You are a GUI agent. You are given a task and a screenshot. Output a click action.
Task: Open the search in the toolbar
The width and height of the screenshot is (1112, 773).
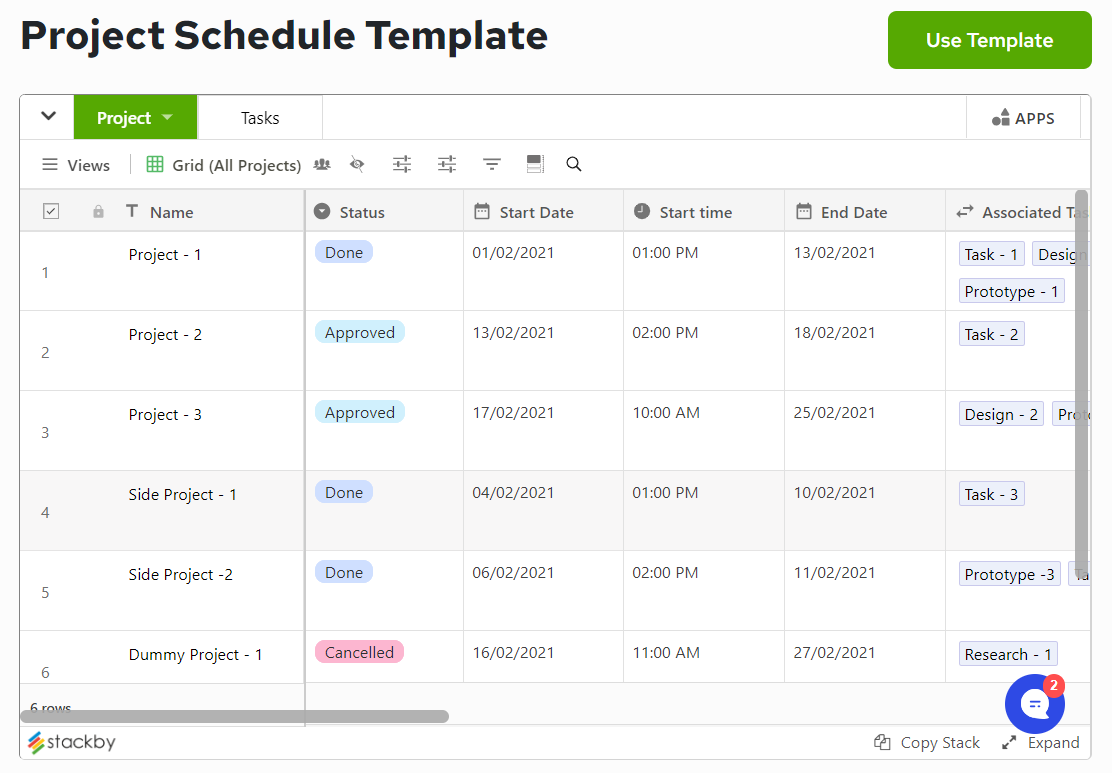[573, 163]
